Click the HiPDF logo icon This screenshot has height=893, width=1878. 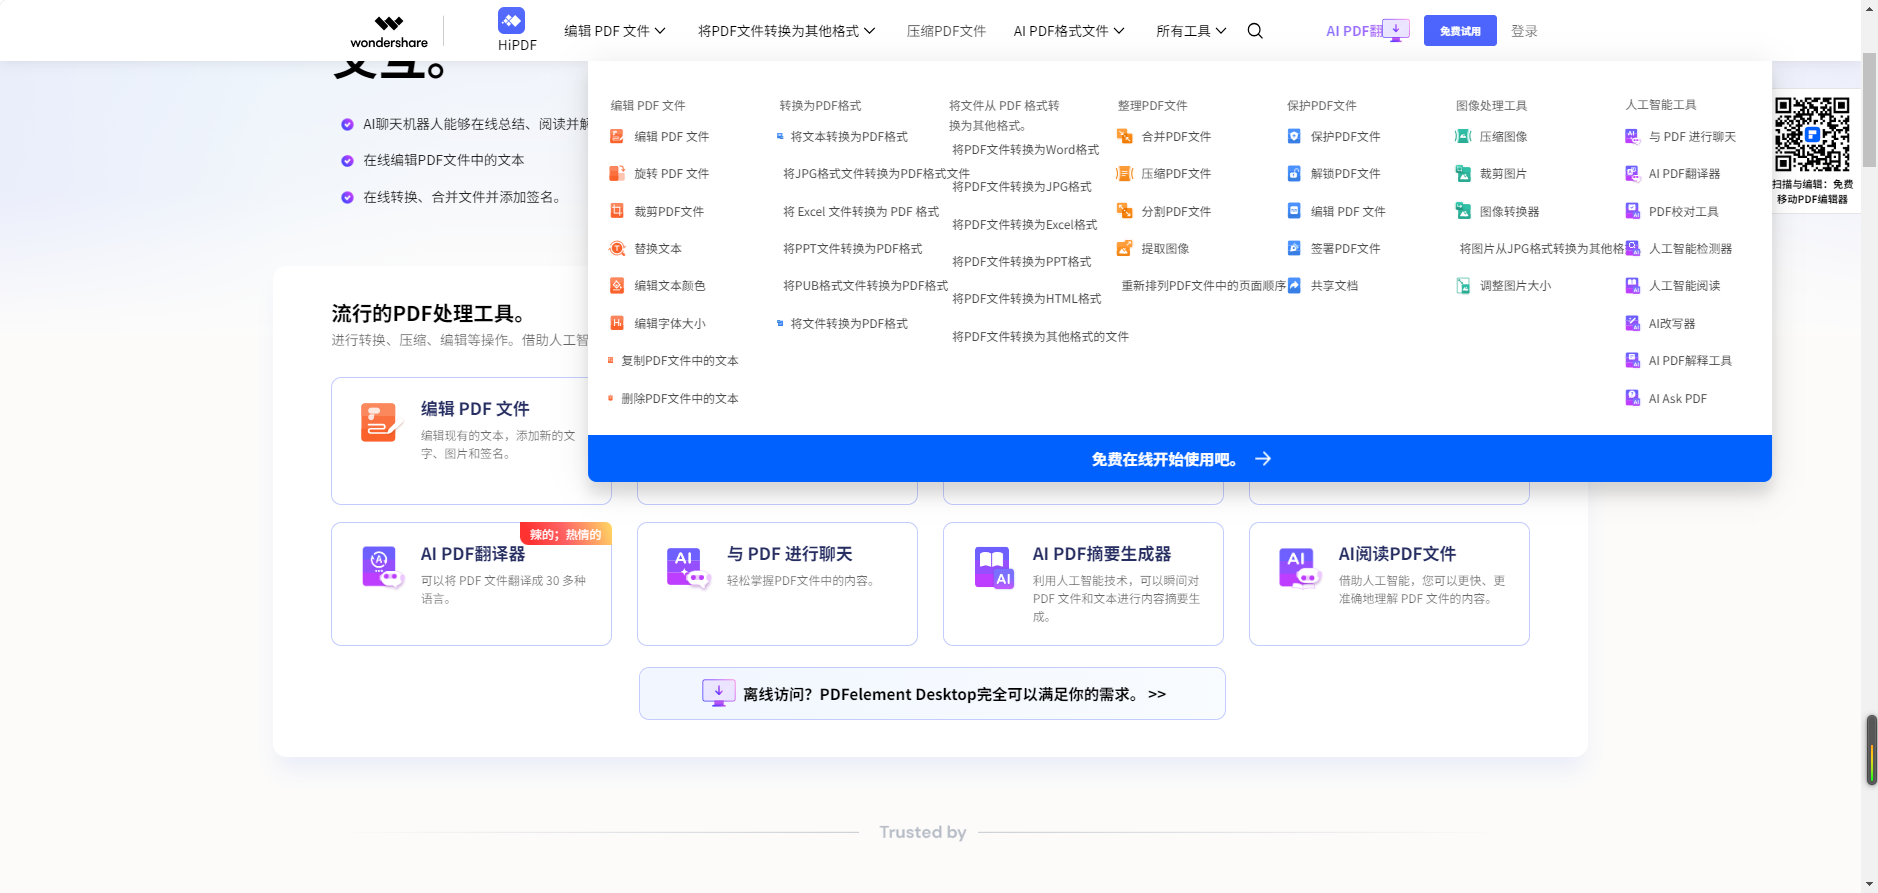pos(511,21)
